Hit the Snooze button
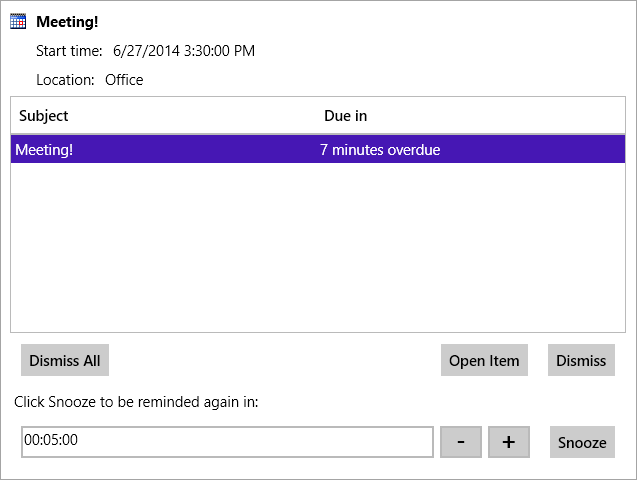 582,442
